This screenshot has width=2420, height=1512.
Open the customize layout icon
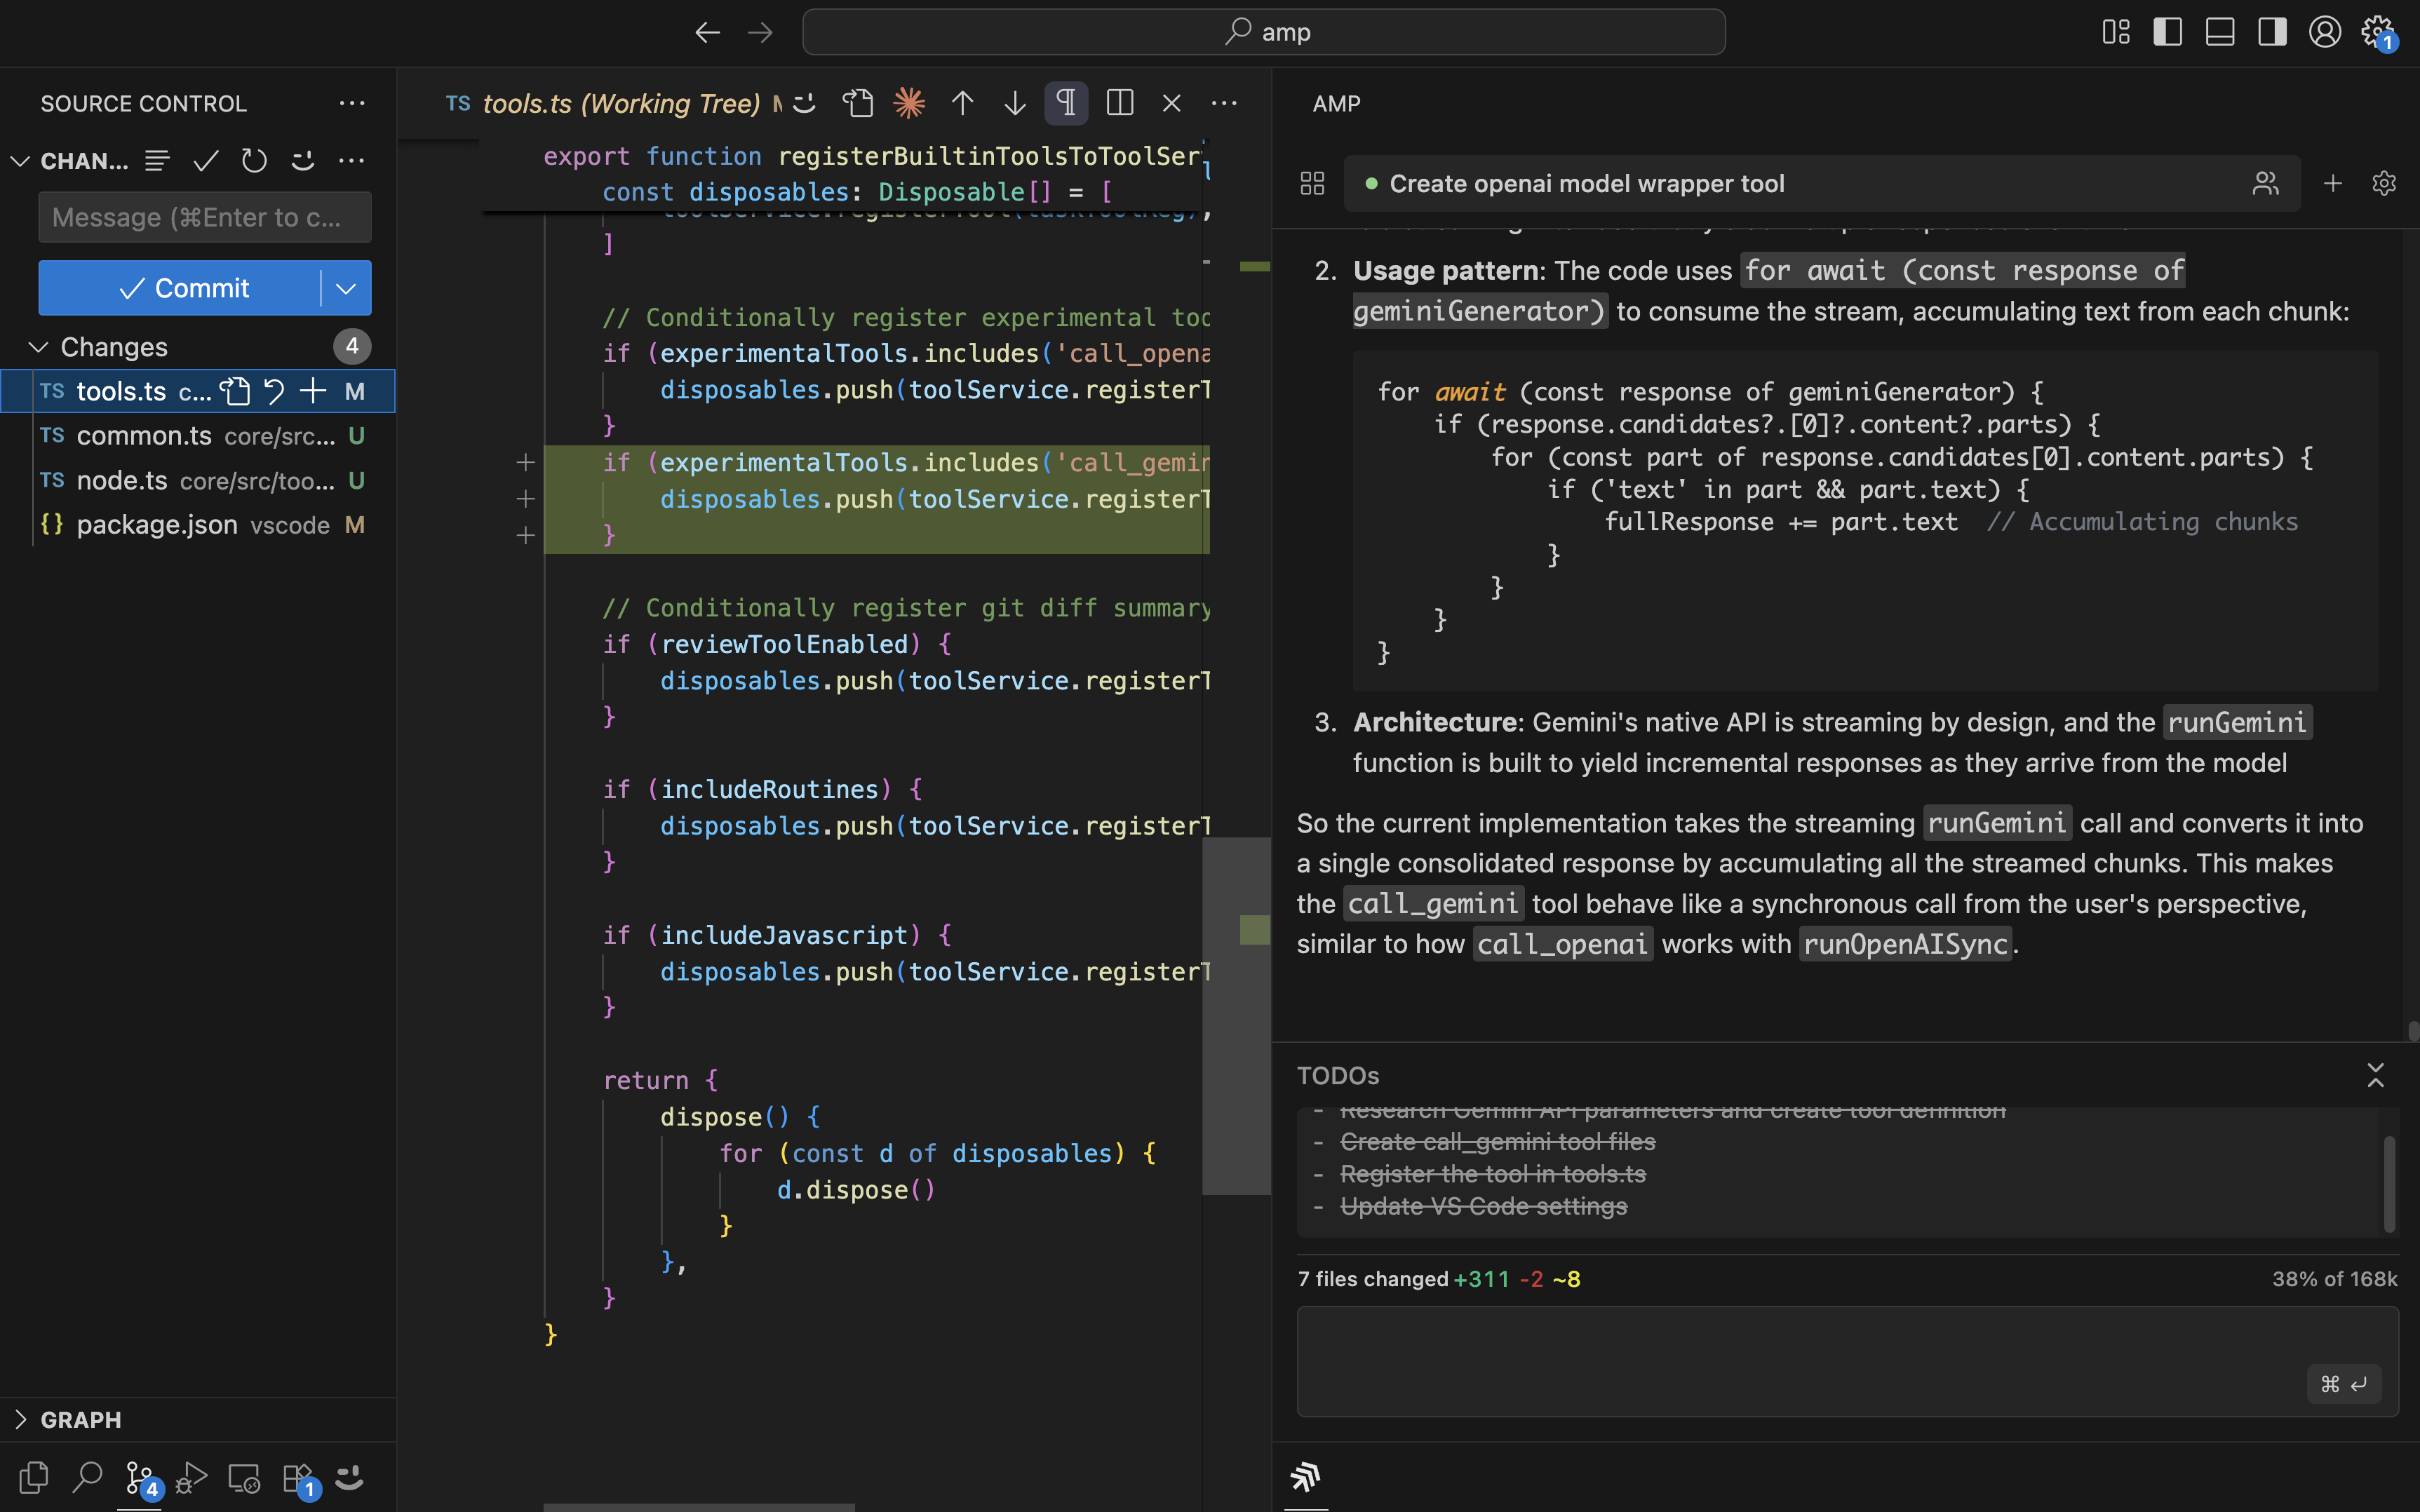point(2116,32)
